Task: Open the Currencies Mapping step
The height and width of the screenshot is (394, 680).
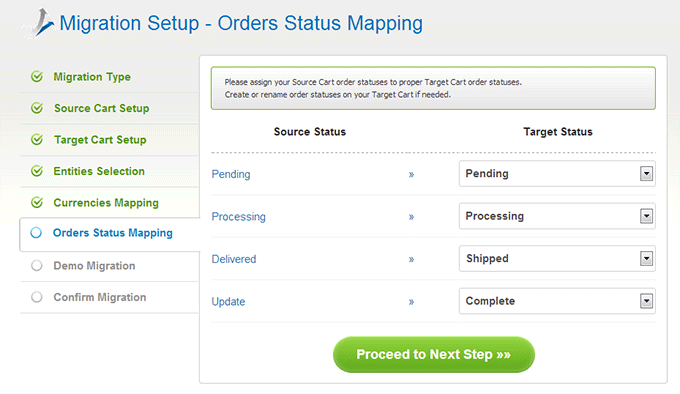Action: coord(106,203)
